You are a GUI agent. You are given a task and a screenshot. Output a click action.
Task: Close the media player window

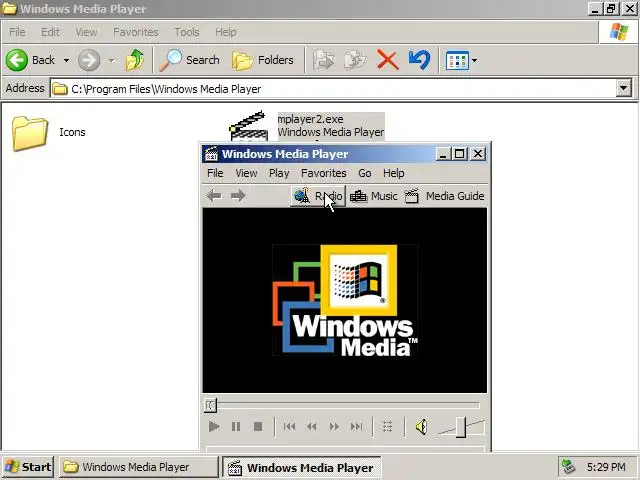(478, 154)
